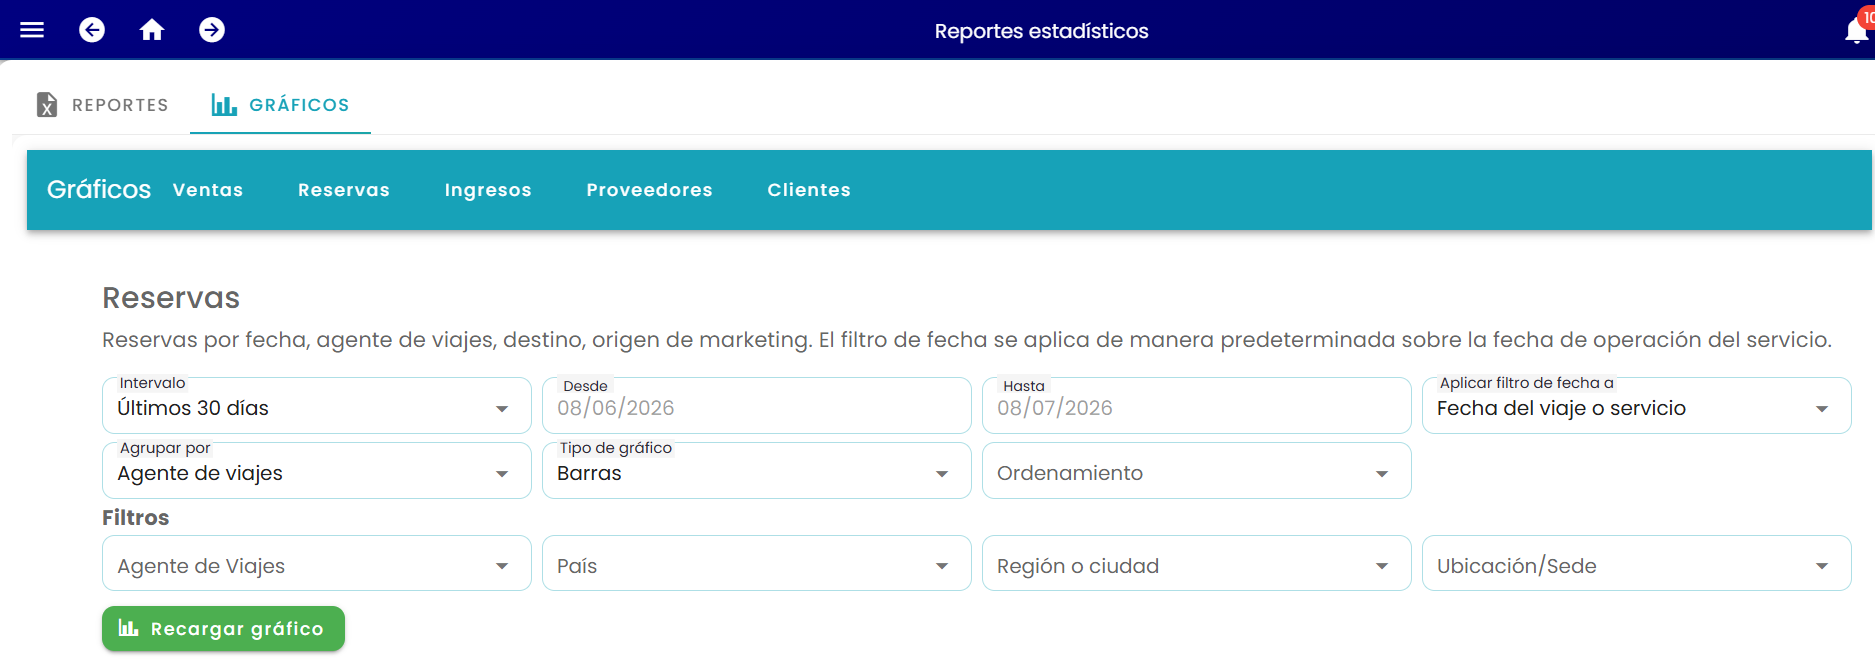Open the País filter dropdown
Image resolution: width=1875 pixels, height=669 pixels.
pyautogui.click(x=757, y=563)
